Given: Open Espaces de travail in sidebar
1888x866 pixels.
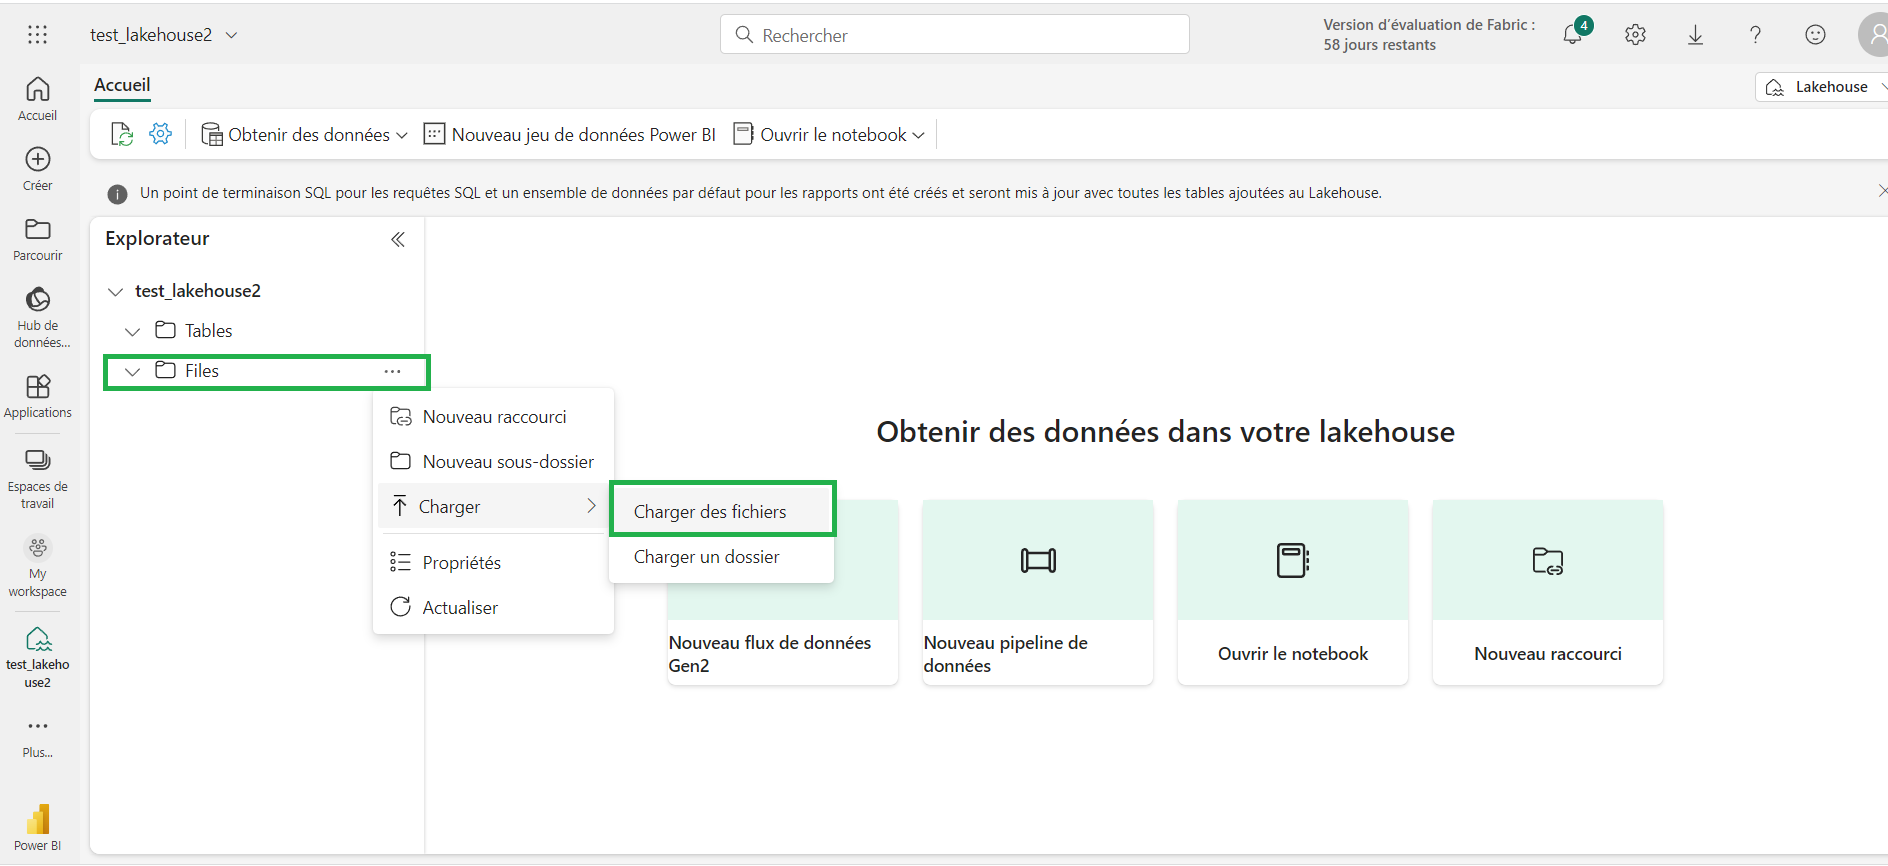Looking at the screenshot, I should (37, 479).
